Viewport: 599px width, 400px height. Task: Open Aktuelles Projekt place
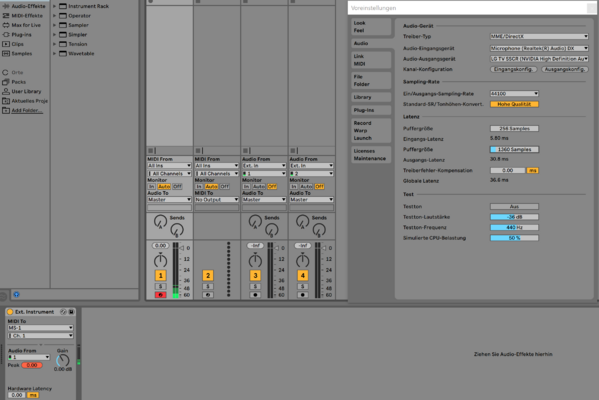point(25,101)
